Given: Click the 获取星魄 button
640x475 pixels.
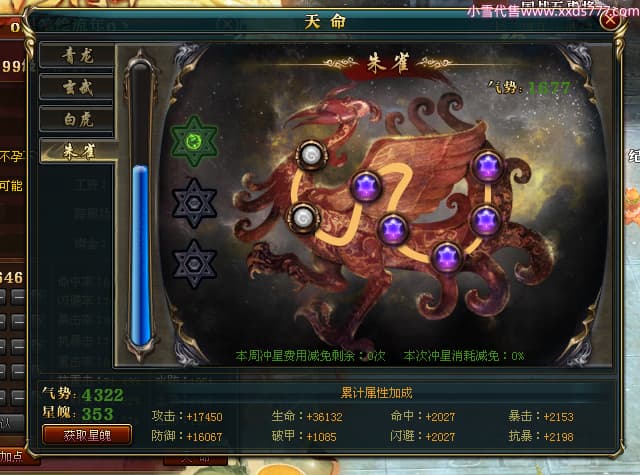Looking at the screenshot, I should coord(87,435).
